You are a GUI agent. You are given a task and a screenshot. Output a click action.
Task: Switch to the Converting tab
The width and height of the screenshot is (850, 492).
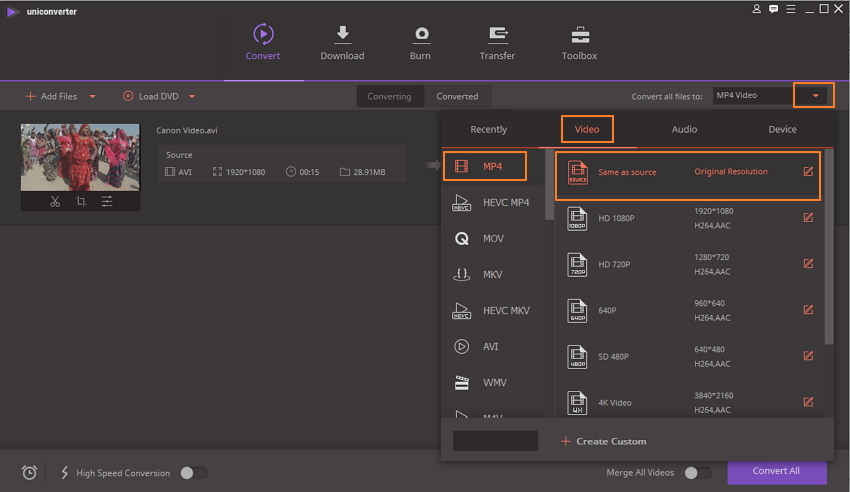click(x=389, y=96)
